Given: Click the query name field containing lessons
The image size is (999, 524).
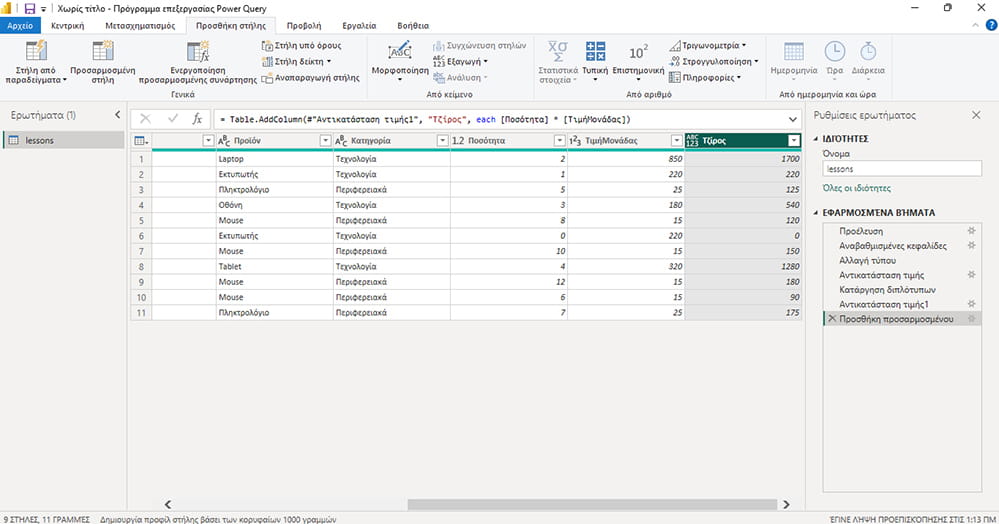Looking at the screenshot, I should pos(902,169).
